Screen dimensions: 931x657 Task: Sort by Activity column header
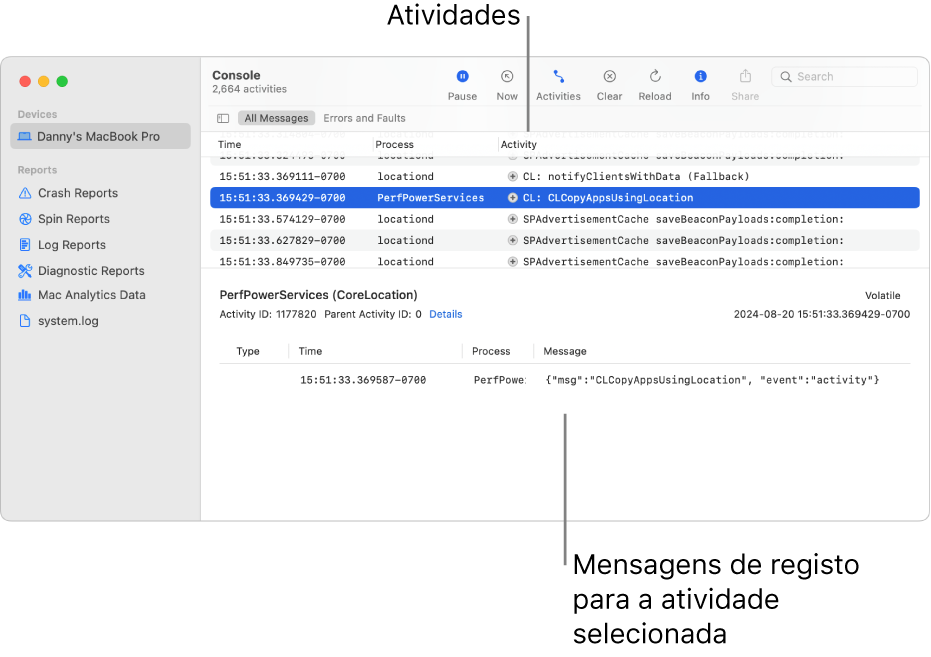(518, 144)
